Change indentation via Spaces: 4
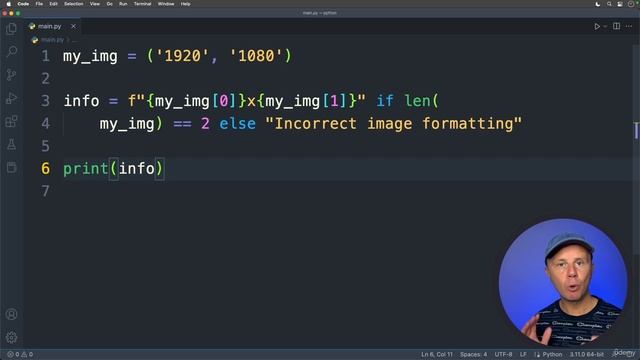640x360 pixels. [473, 354]
